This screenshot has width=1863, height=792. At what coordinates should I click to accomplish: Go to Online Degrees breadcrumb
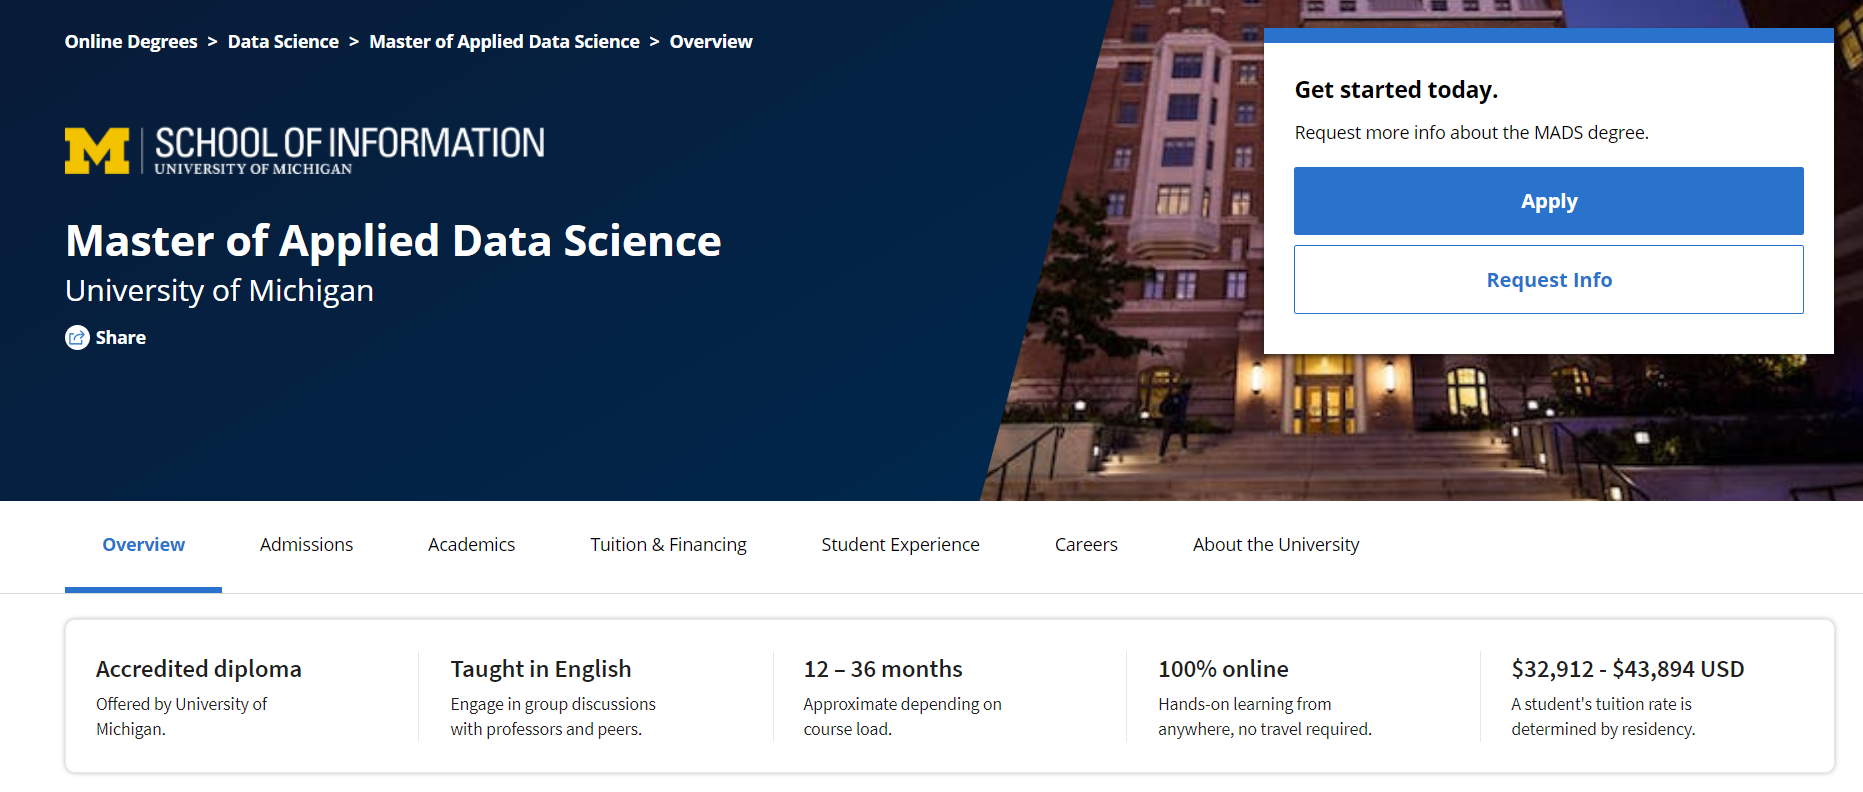(x=131, y=42)
